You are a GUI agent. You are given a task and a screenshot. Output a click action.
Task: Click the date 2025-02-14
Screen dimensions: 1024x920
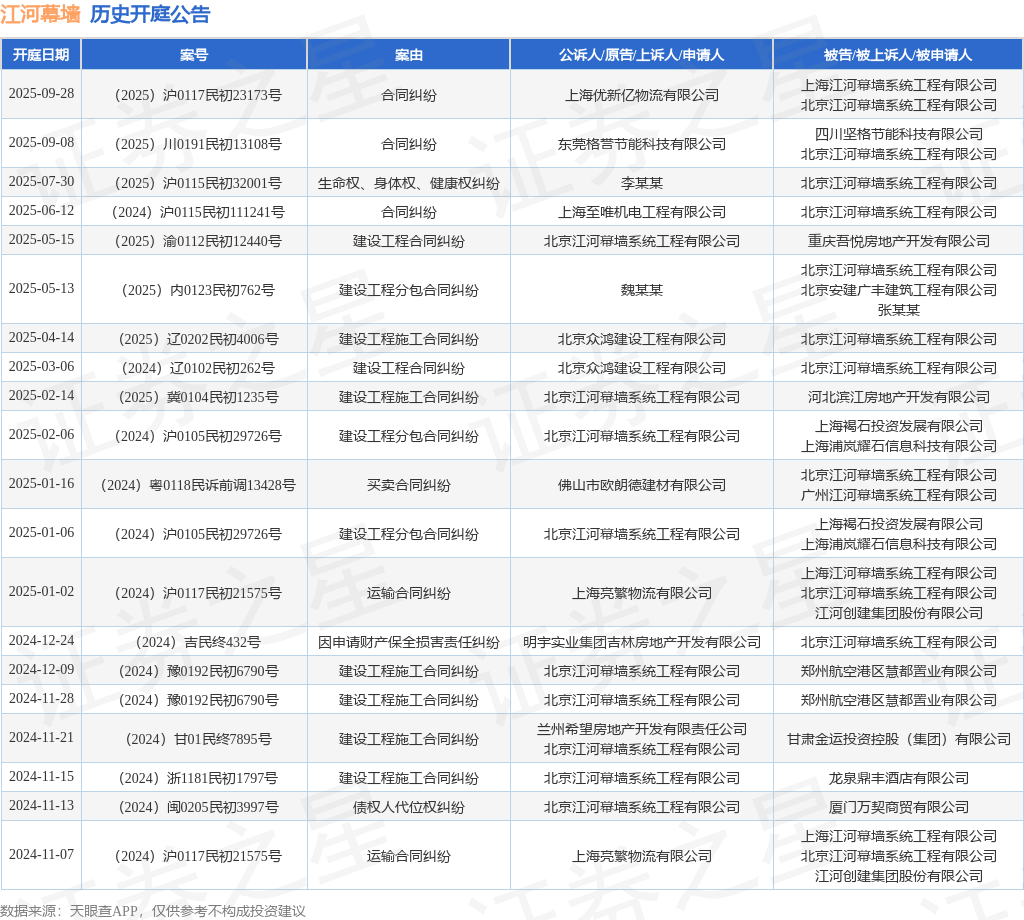[41, 396]
